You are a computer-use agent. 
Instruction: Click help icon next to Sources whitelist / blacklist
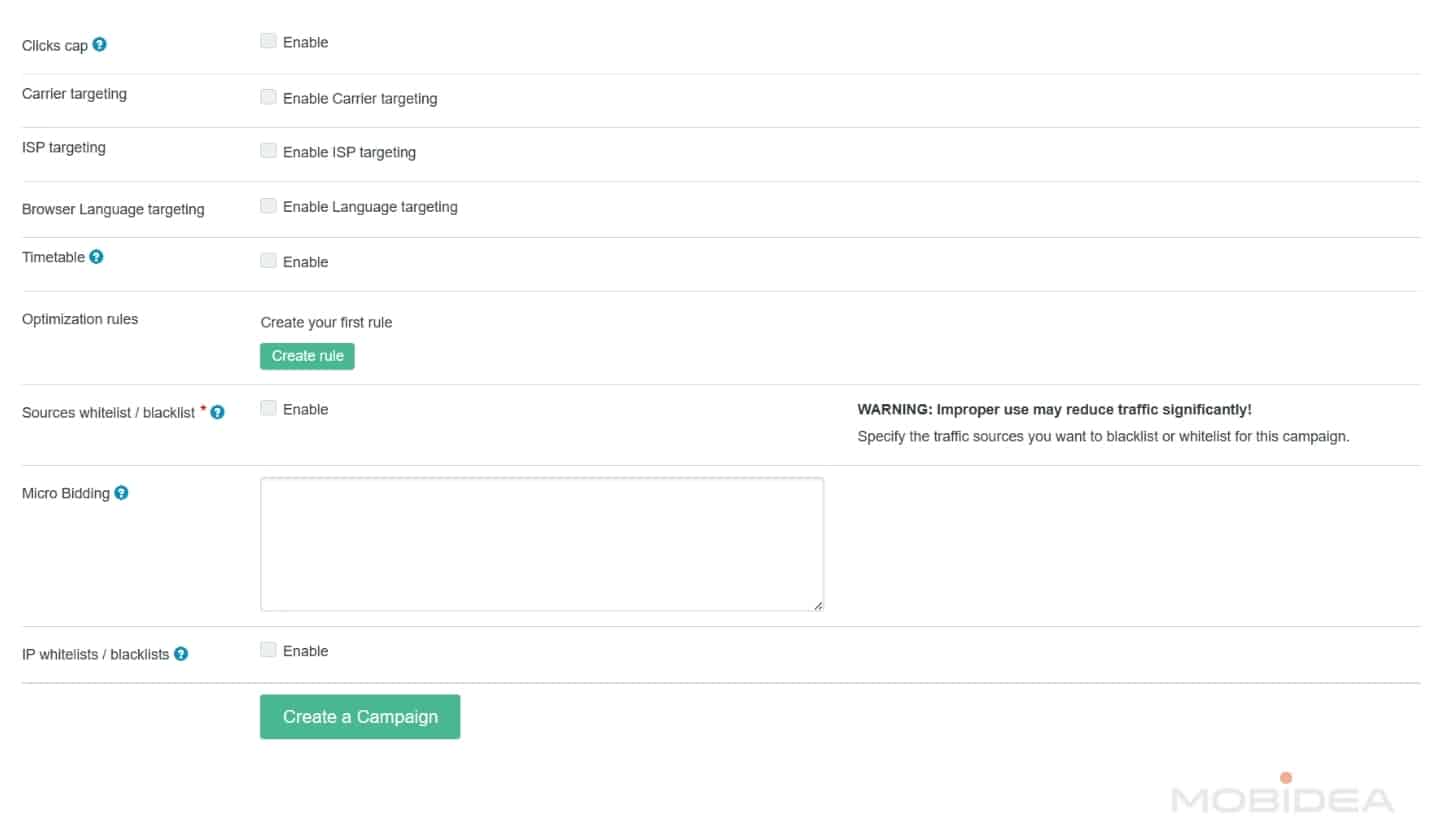click(218, 412)
